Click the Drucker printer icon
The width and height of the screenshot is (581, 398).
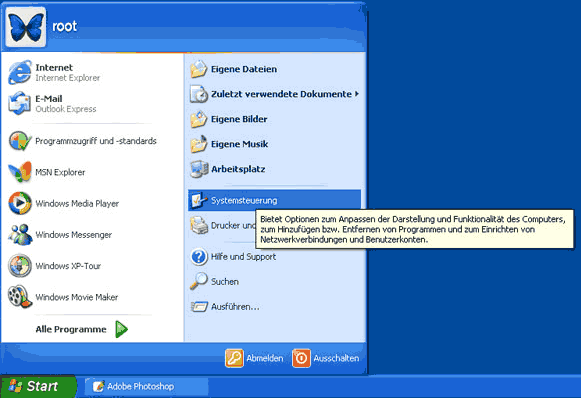tap(199, 225)
